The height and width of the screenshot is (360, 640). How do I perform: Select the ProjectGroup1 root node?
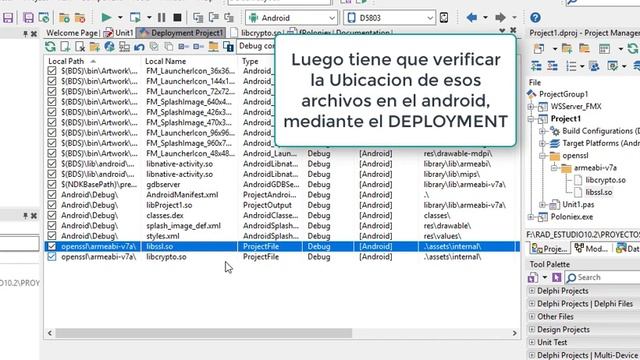click(563, 94)
